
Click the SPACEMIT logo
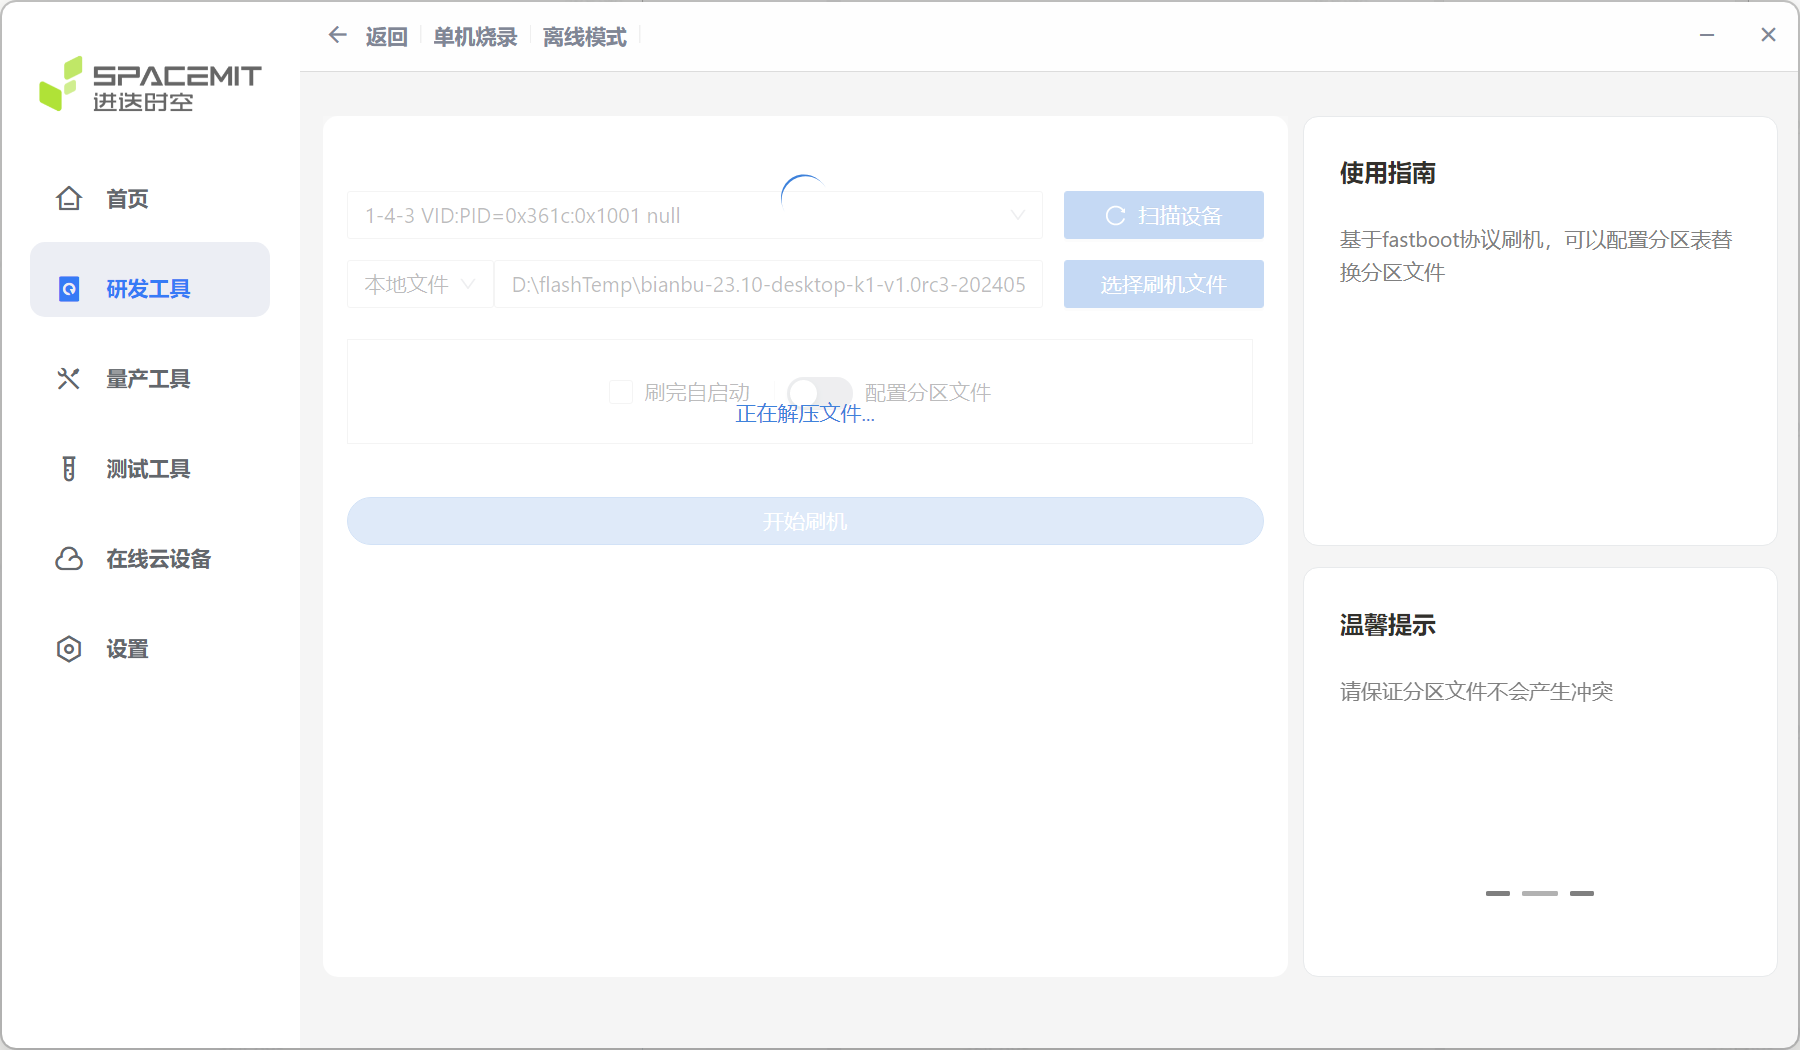[x=150, y=83]
